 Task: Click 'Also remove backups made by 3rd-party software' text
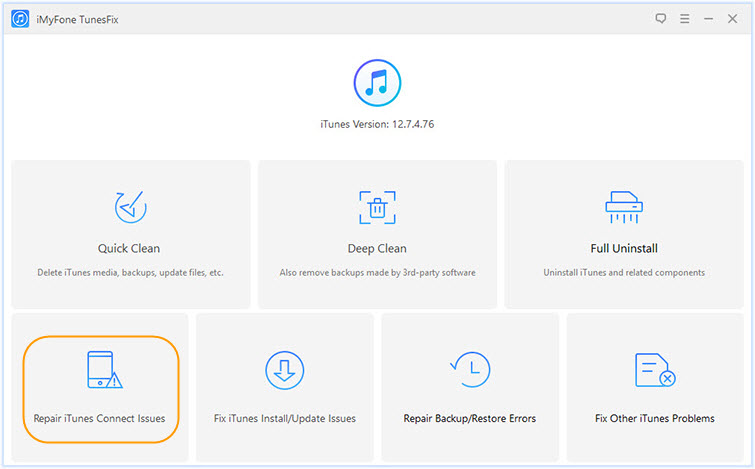378,273
